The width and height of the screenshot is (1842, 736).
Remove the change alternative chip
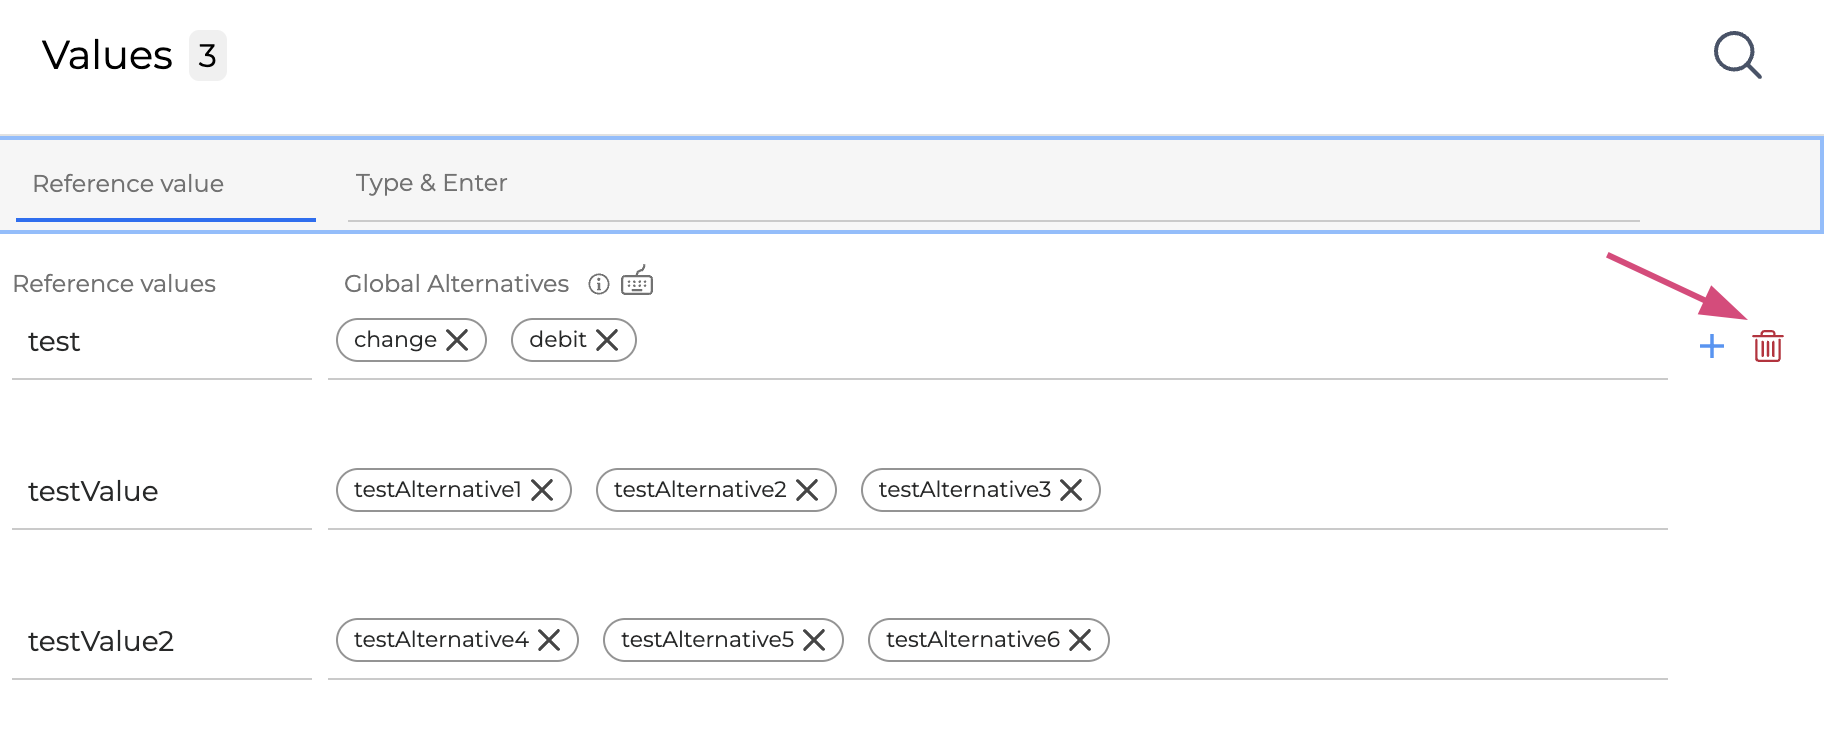tap(457, 340)
